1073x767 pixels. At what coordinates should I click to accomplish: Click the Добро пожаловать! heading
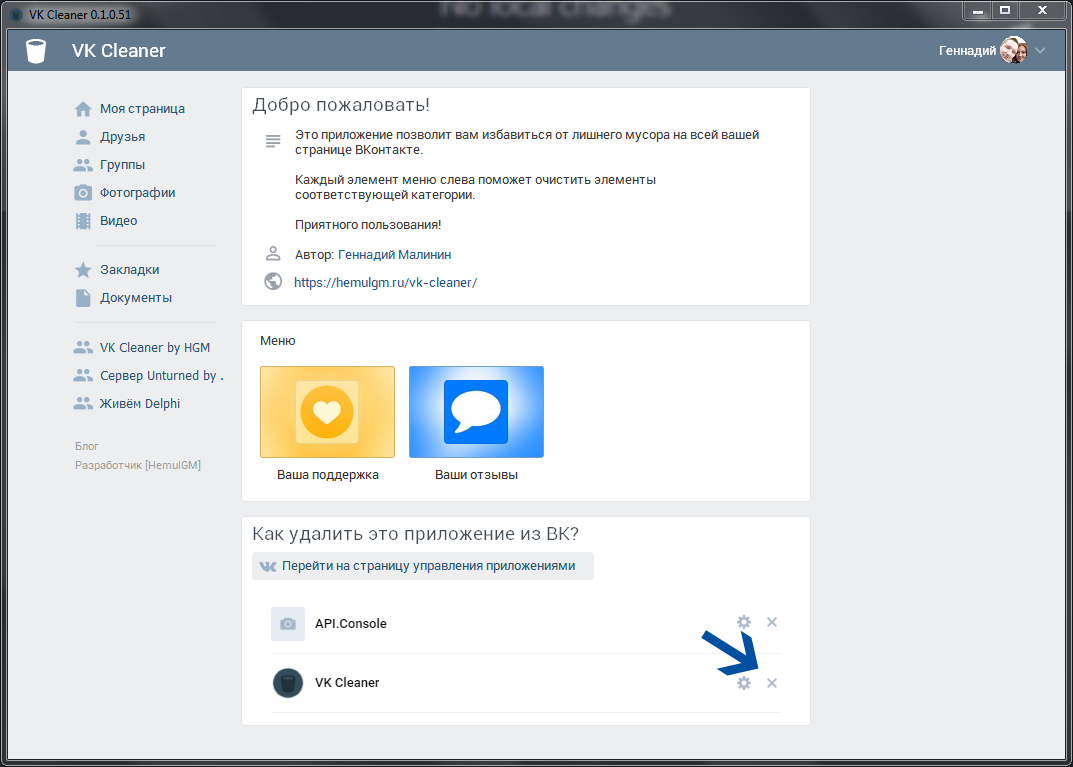click(341, 105)
